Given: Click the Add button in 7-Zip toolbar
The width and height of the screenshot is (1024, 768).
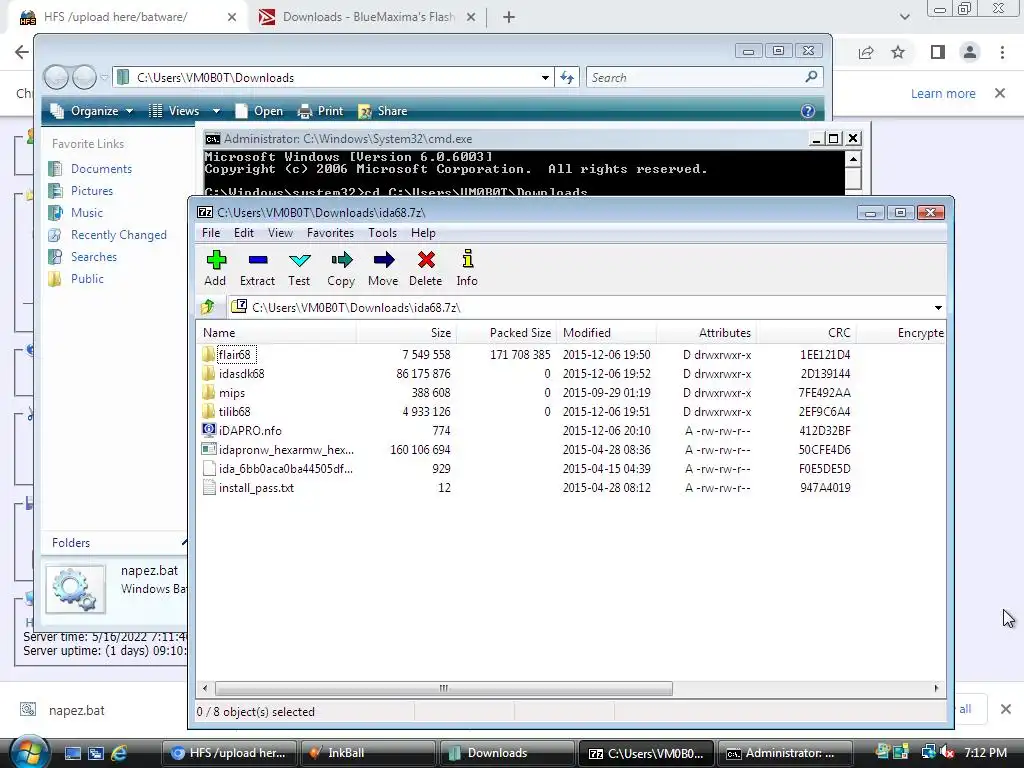Looking at the screenshot, I should pos(215,268).
